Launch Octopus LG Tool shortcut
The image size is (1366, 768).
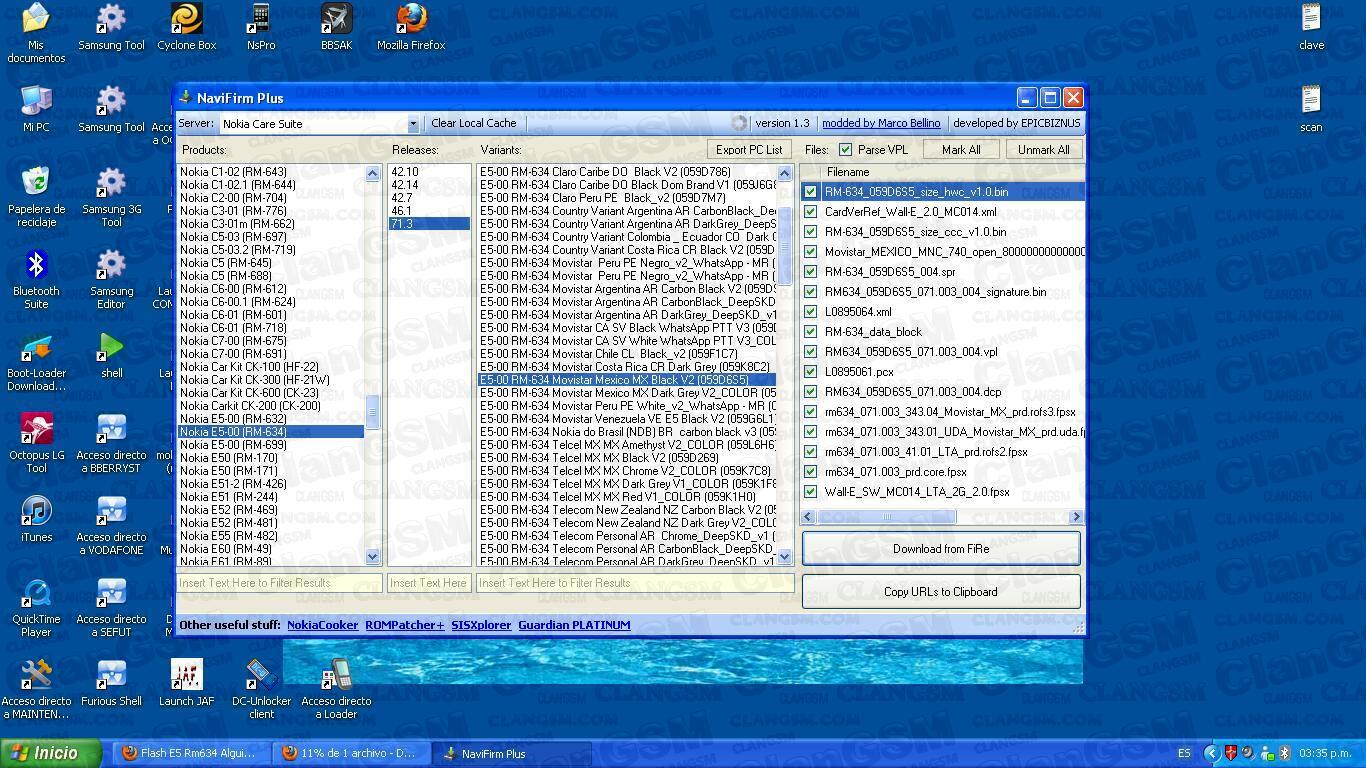(36, 443)
